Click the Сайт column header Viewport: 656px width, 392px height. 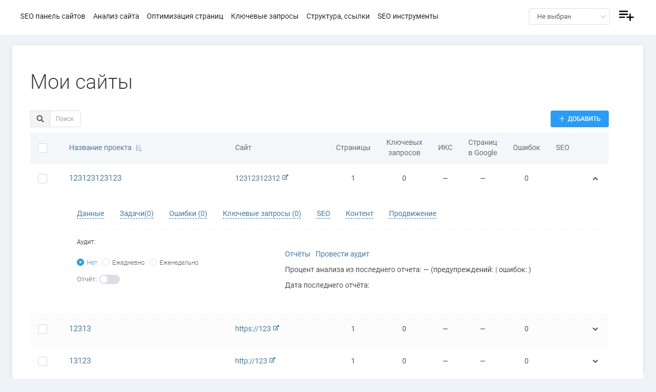click(x=243, y=148)
